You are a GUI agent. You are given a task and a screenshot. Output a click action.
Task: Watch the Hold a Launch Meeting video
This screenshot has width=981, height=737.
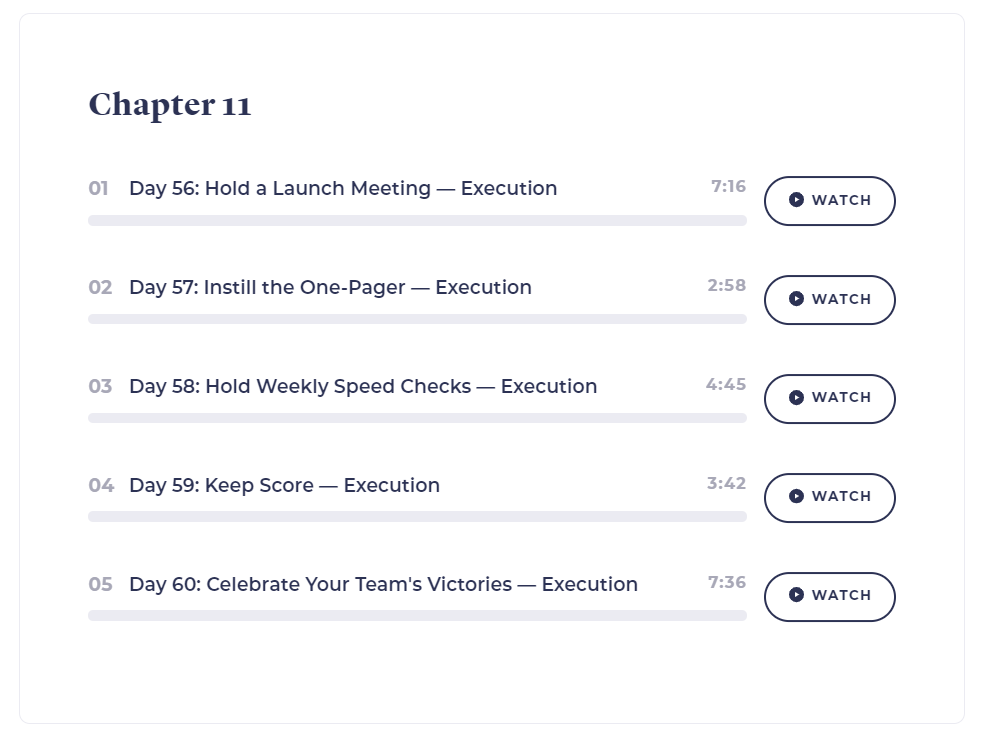(830, 201)
